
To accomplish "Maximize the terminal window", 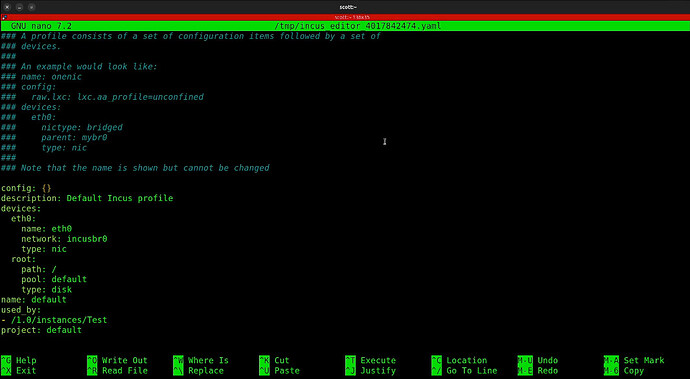I will pos(32,7).
